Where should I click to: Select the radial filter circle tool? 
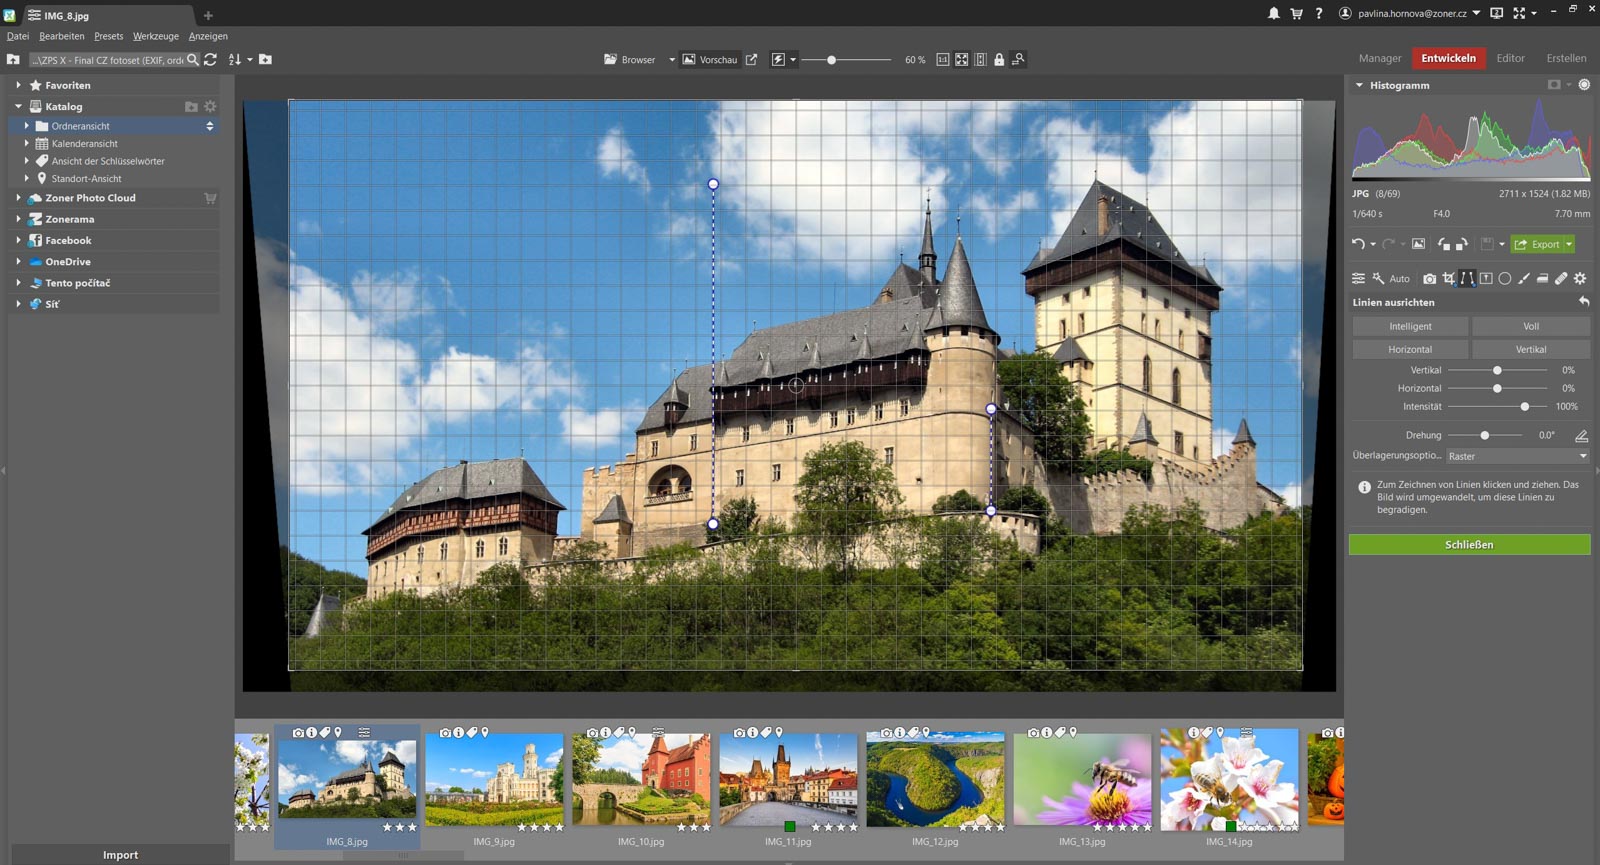click(x=1505, y=279)
